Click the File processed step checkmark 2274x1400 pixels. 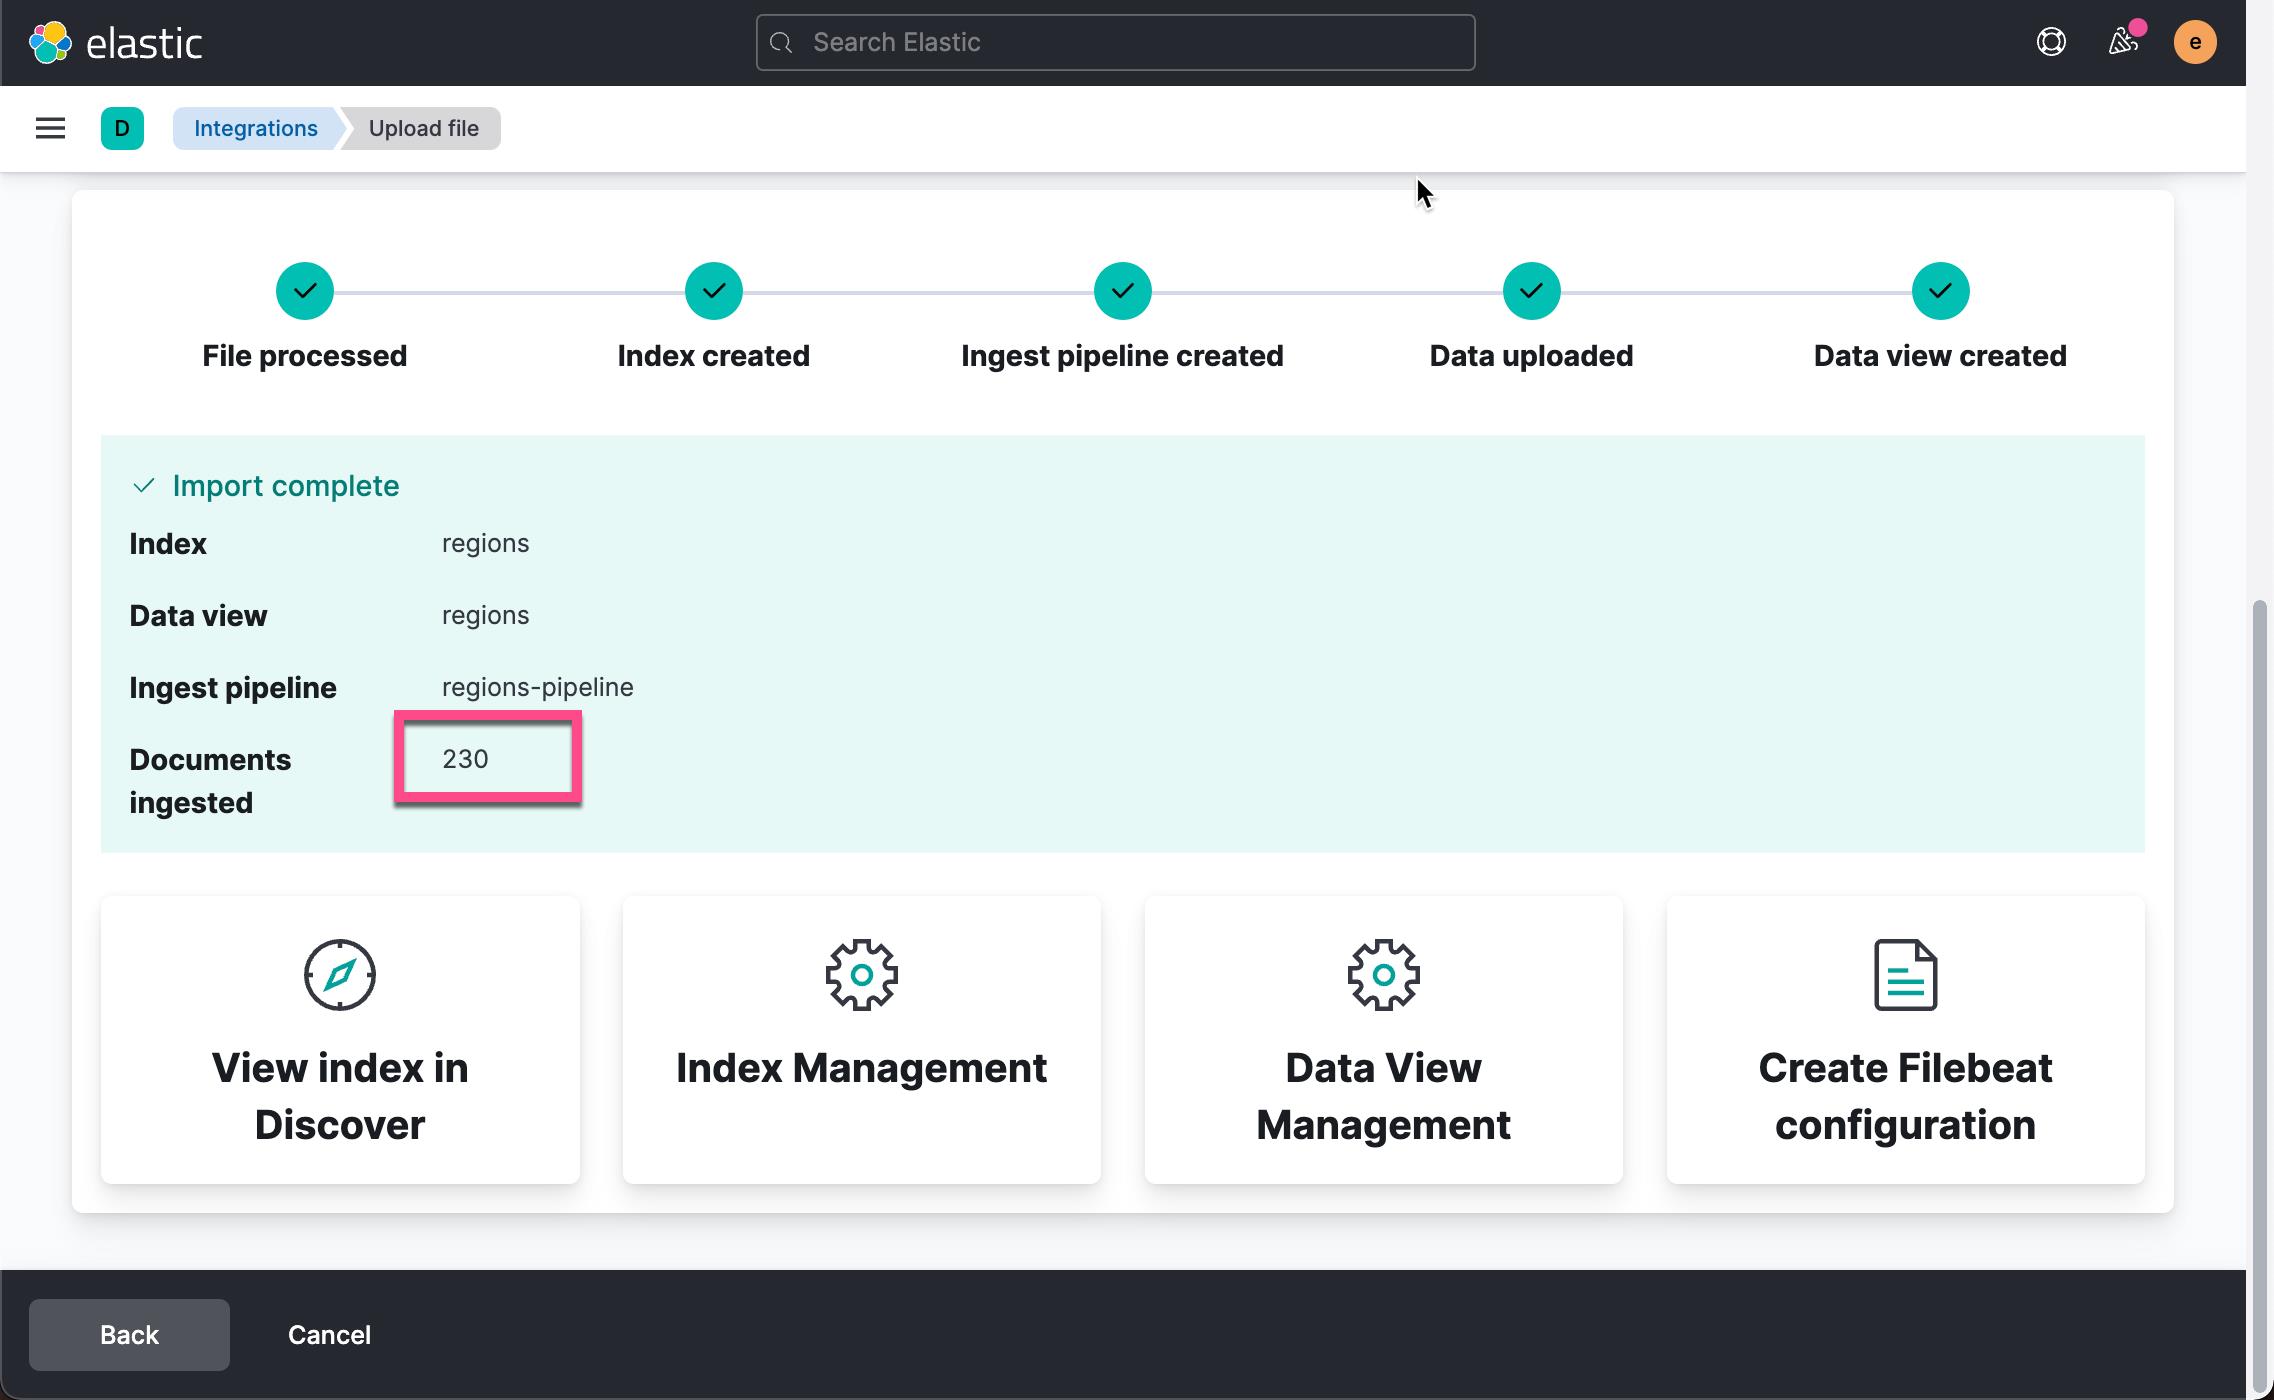305,291
